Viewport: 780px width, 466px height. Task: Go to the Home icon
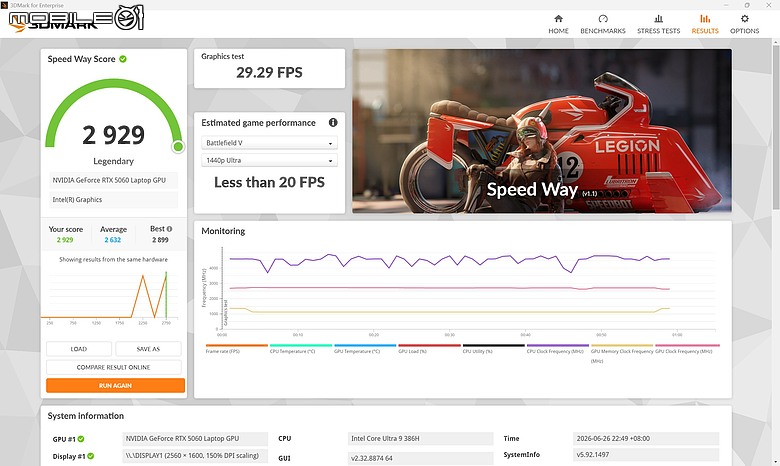pos(558,19)
